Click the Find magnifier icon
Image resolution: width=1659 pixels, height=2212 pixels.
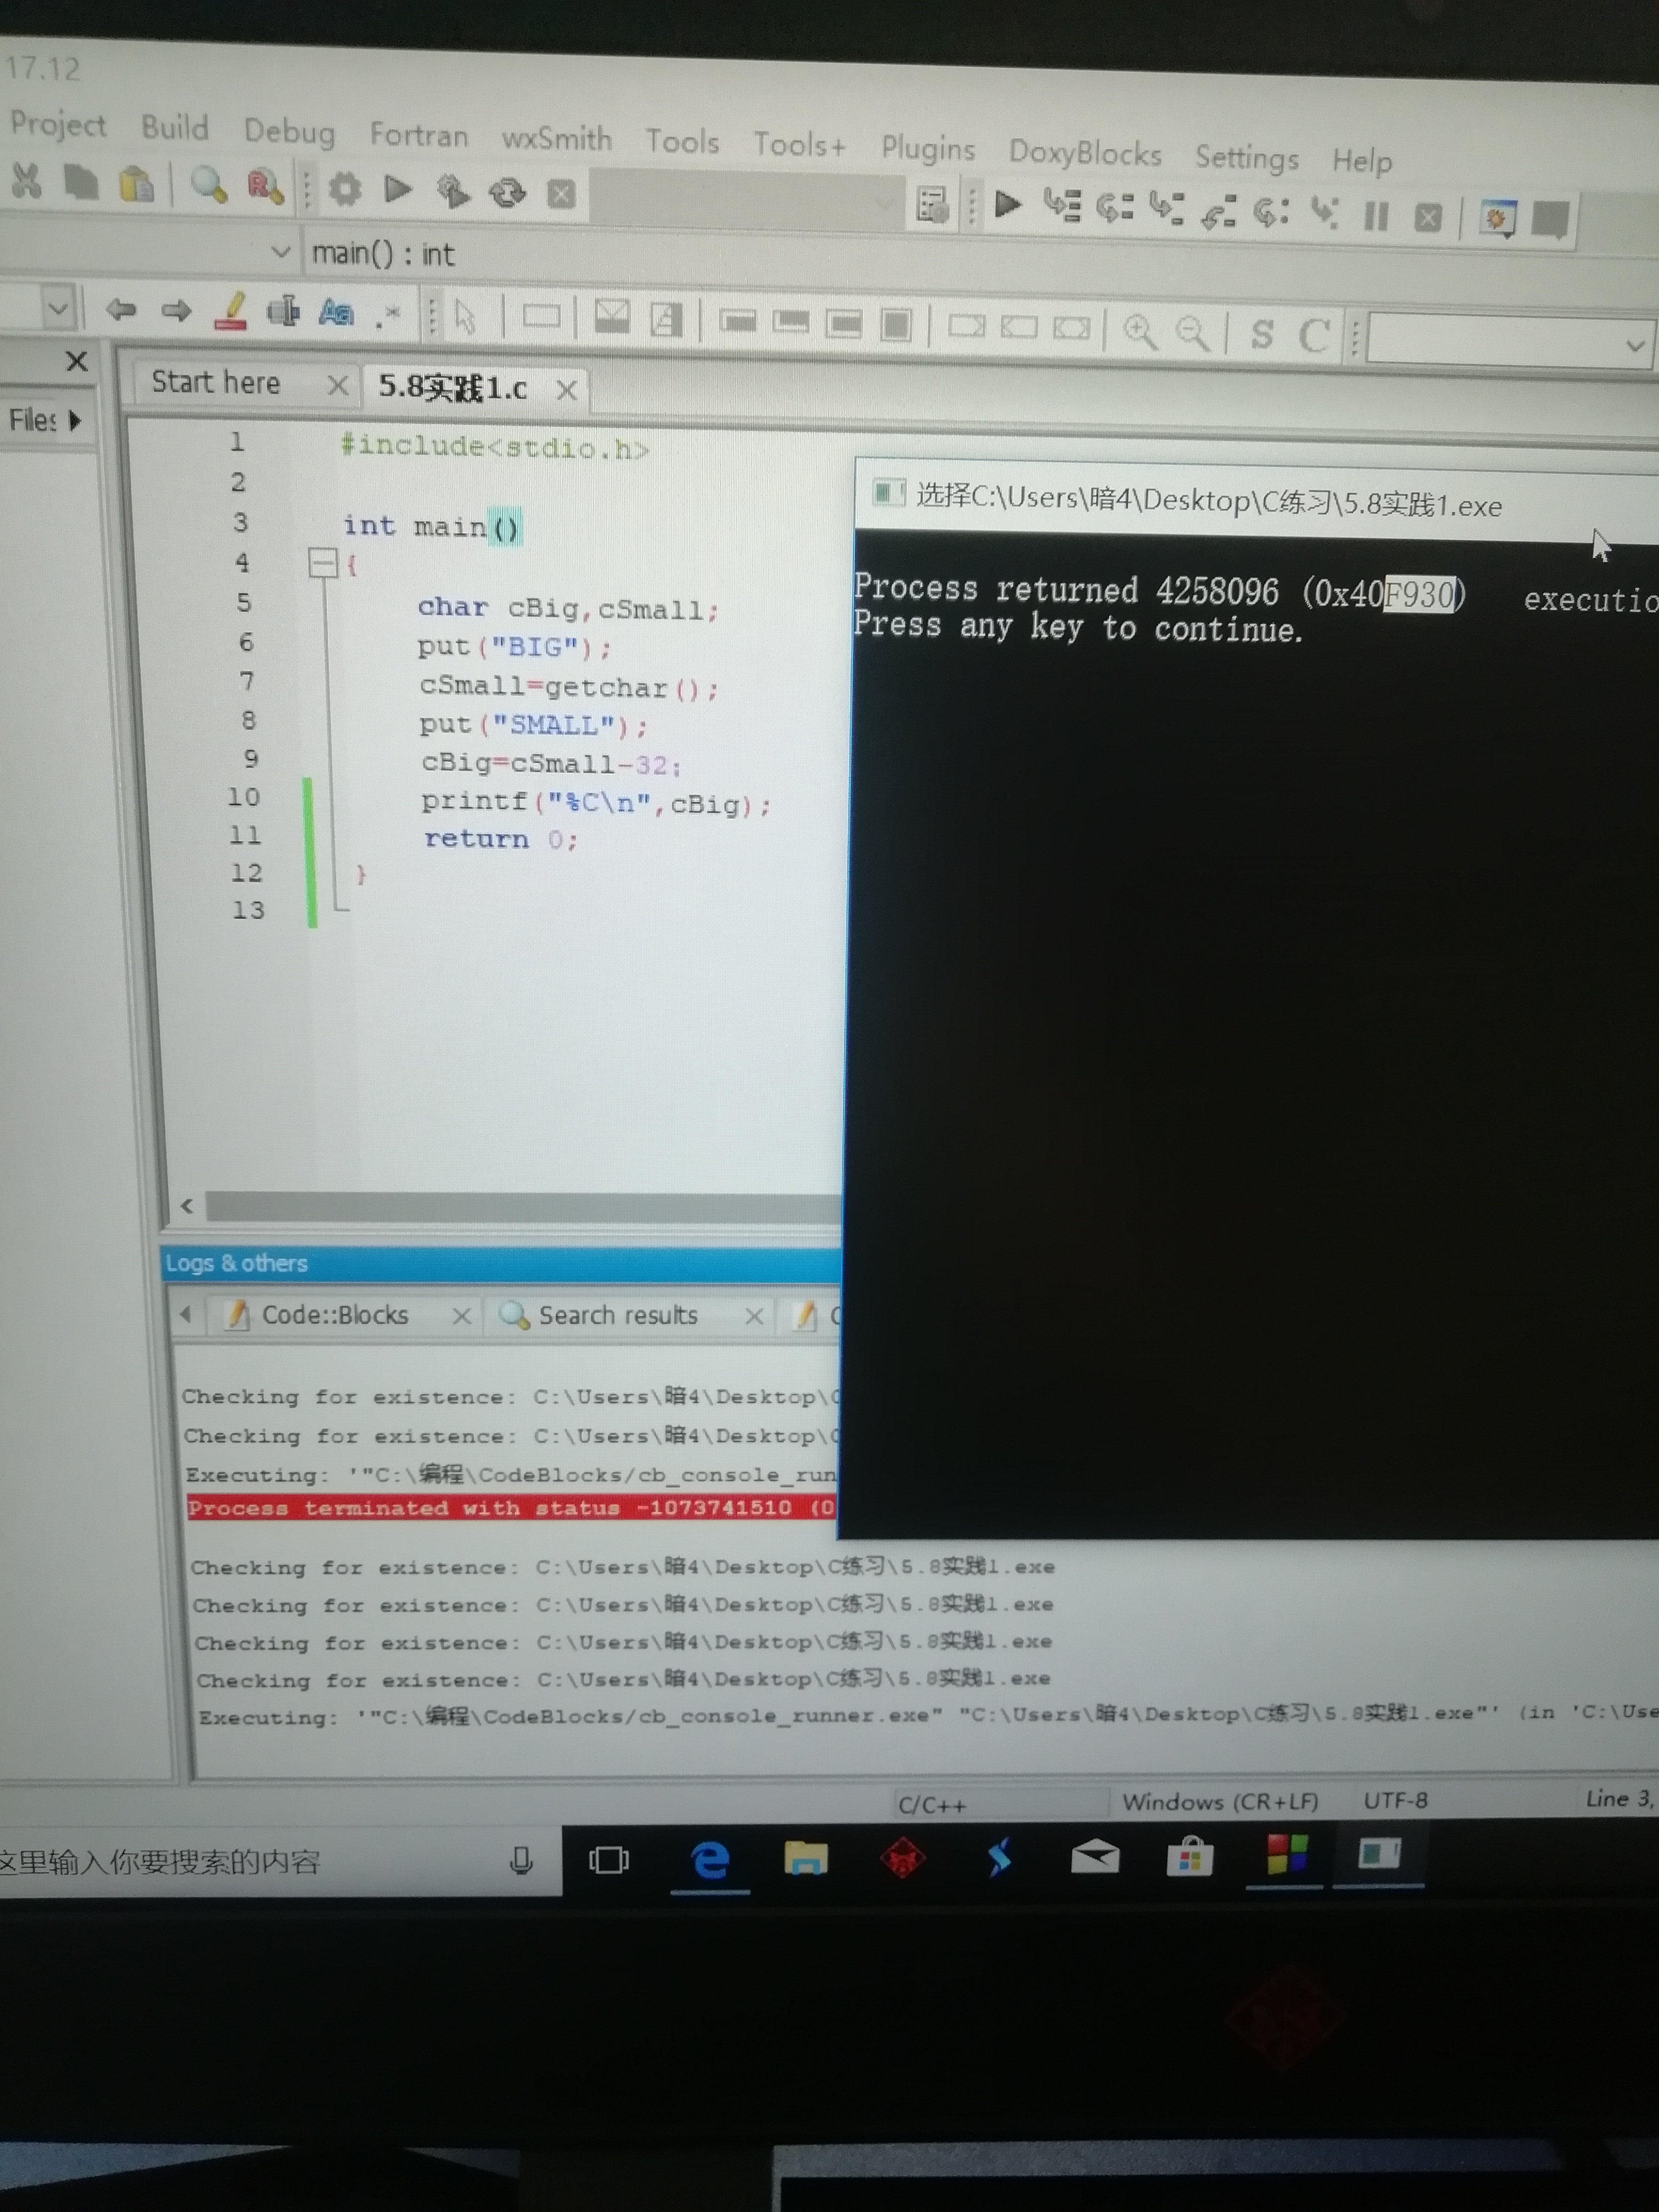[208, 185]
